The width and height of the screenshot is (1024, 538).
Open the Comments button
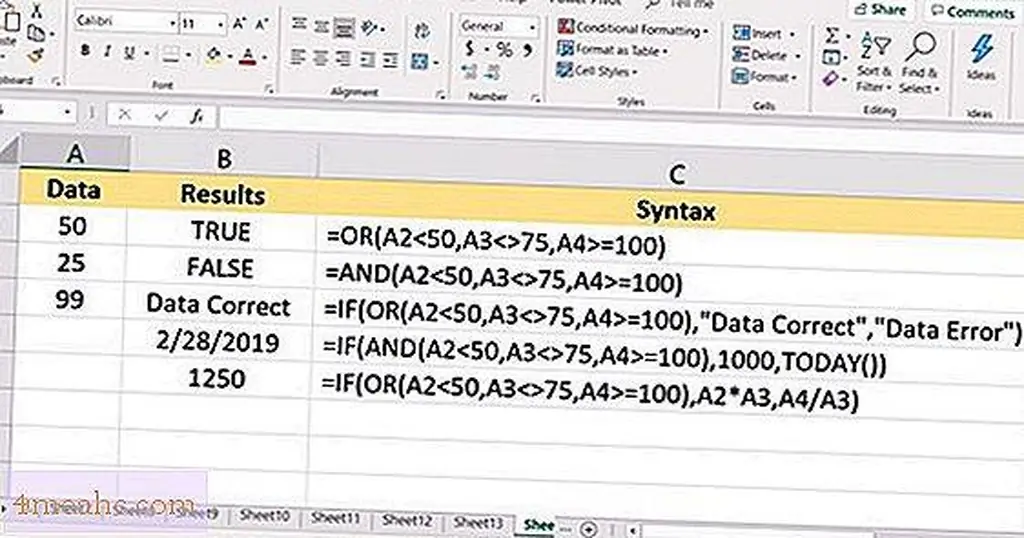pos(970,11)
